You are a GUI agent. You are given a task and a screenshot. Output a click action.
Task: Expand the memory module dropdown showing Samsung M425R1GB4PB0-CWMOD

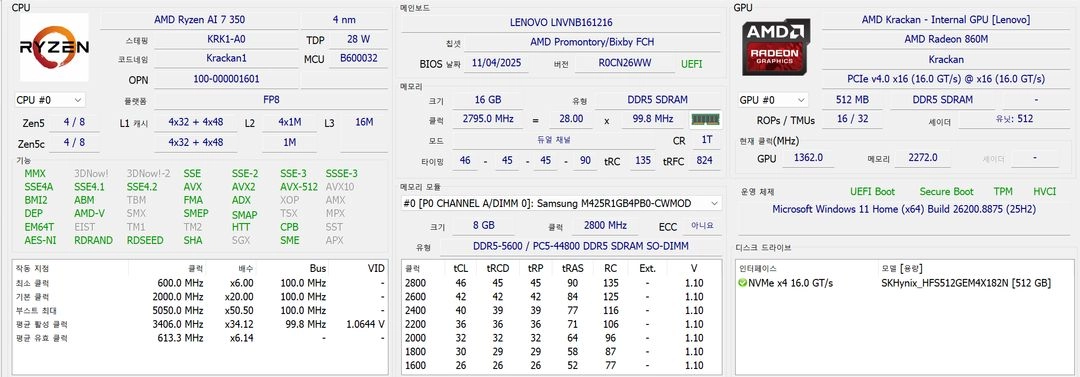click(561, 203)
